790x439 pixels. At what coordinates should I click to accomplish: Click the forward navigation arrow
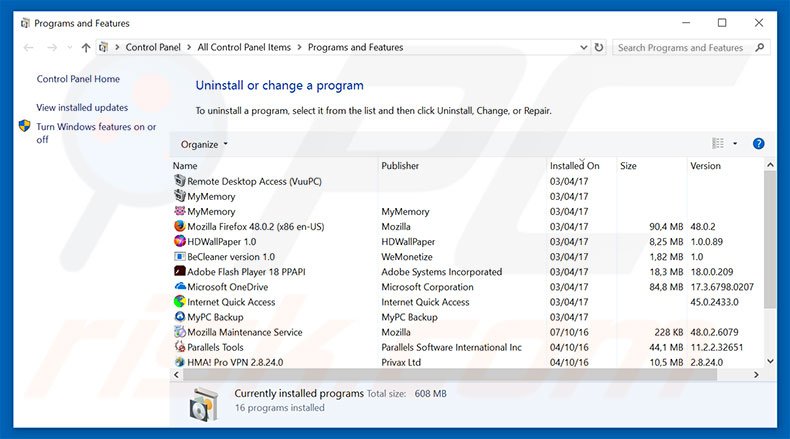[x=52, y=47]
